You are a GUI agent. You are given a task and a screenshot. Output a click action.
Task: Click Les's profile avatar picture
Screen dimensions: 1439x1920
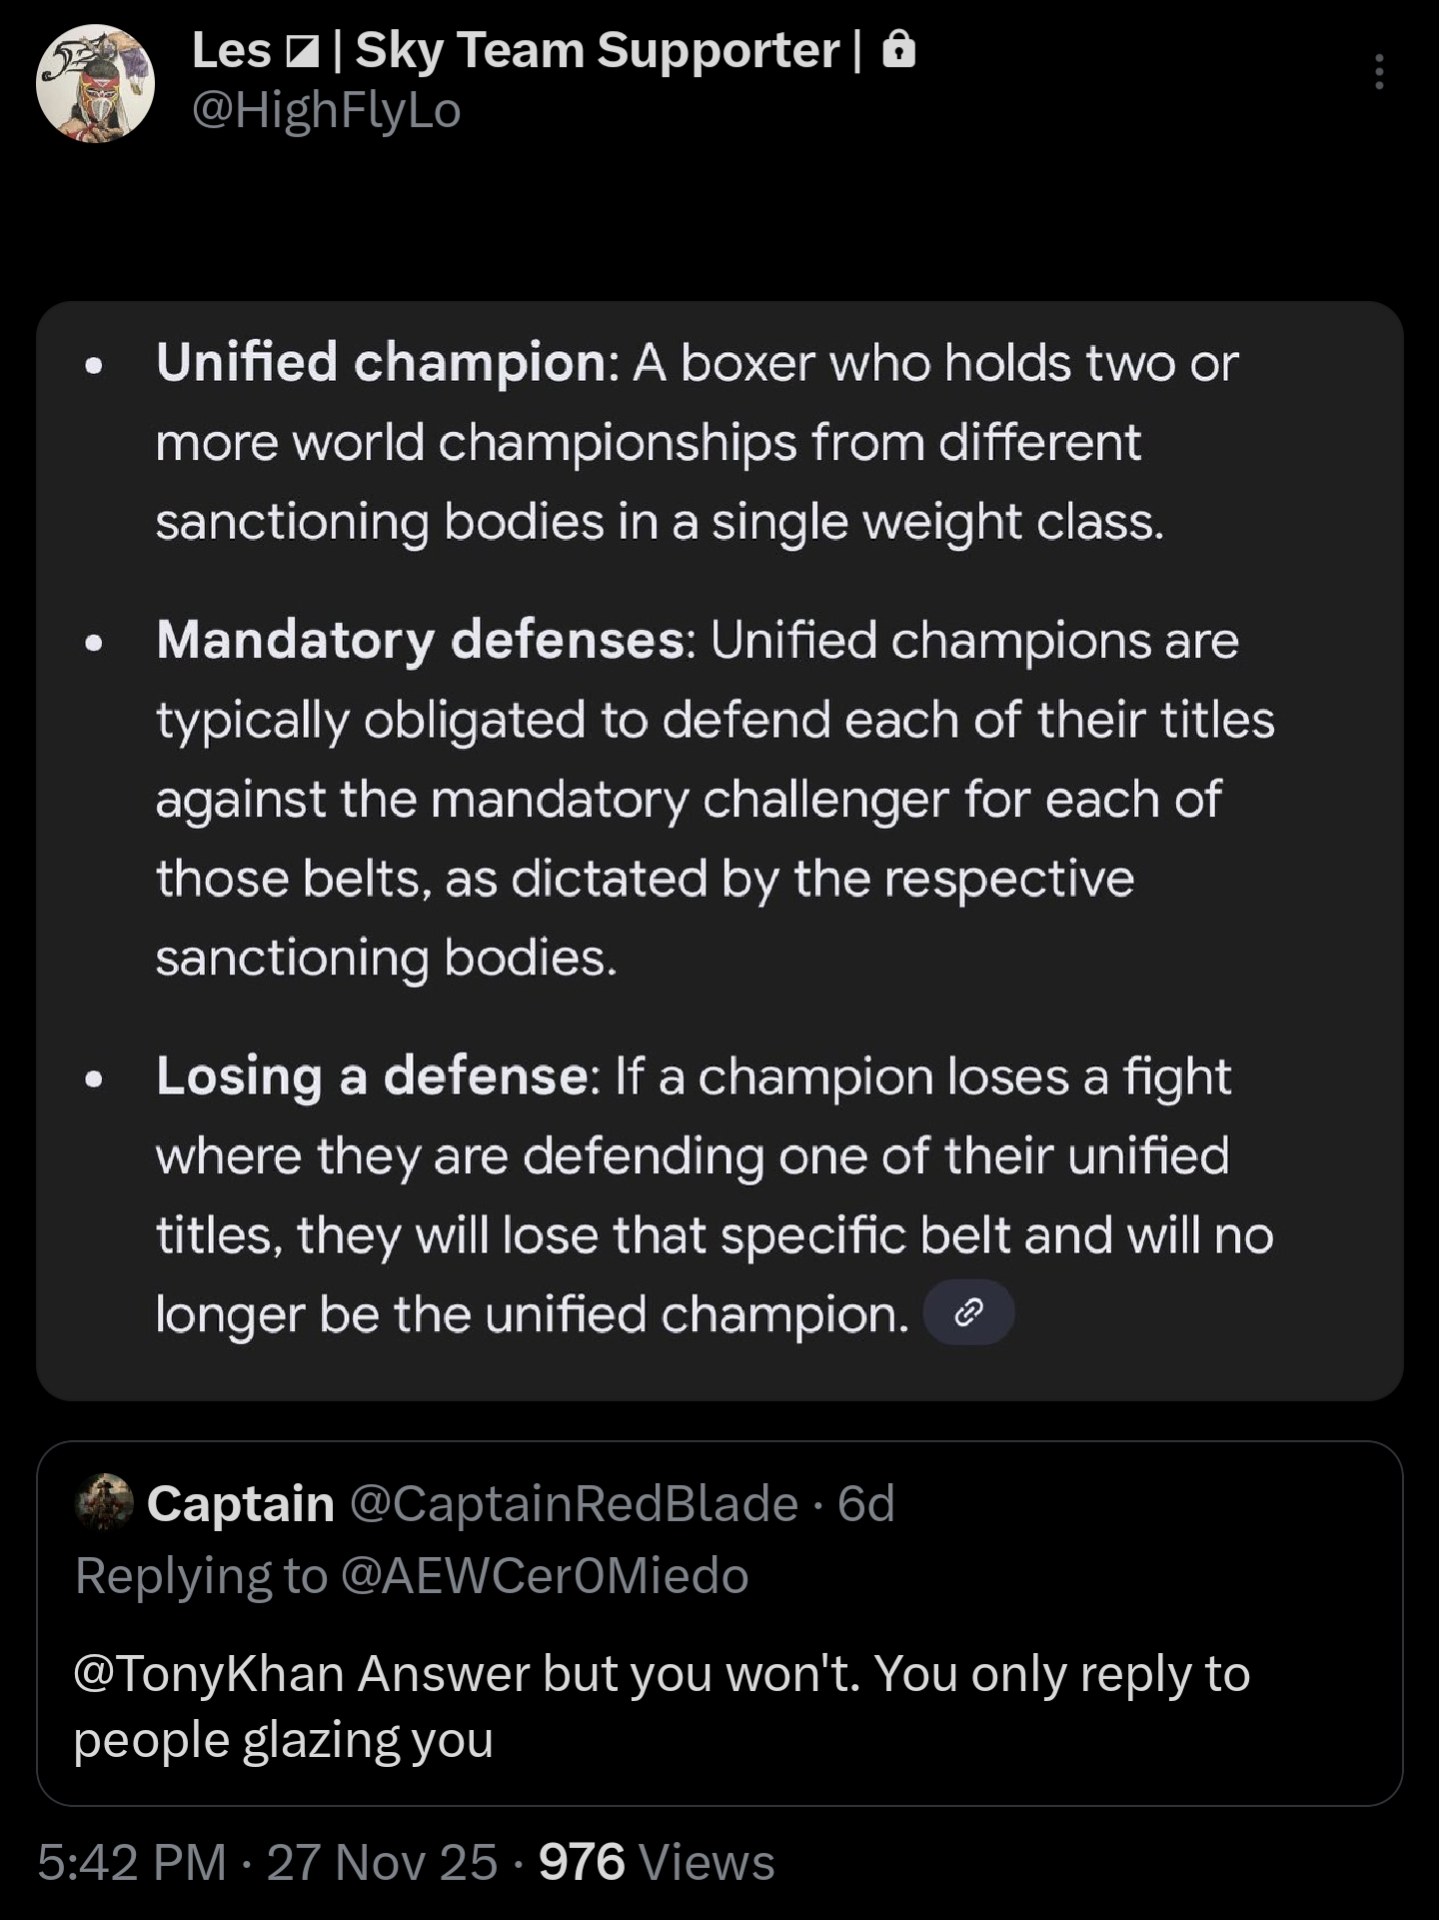point(95,83)
